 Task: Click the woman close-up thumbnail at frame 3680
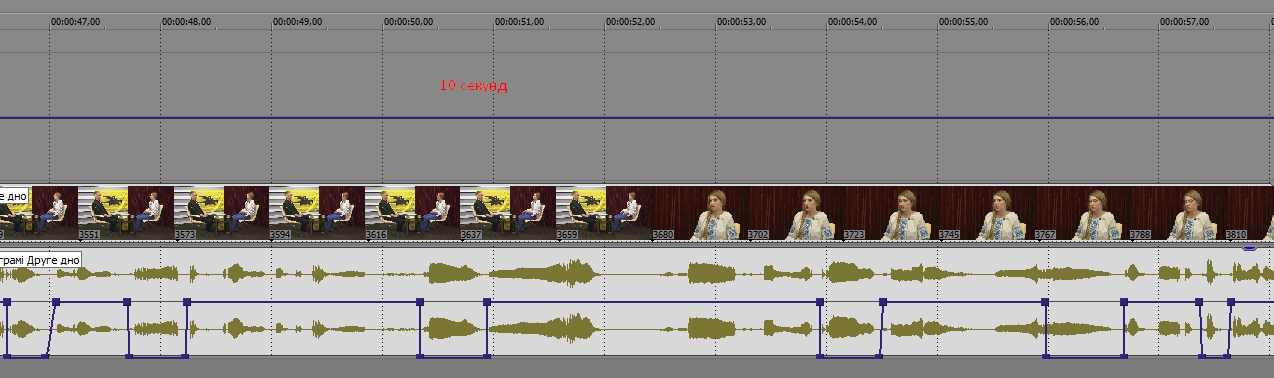(x=699, y=214)
